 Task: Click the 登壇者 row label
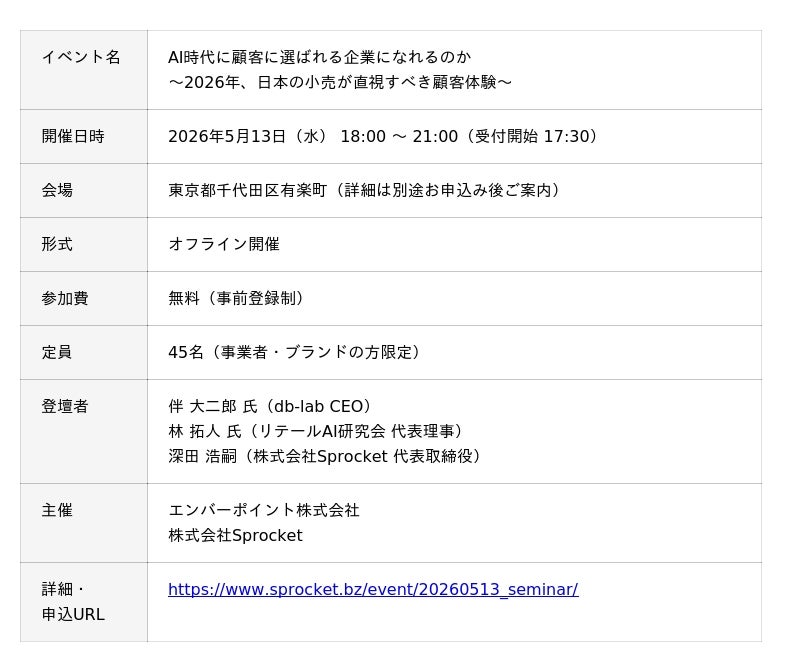(x=65, y=406)
